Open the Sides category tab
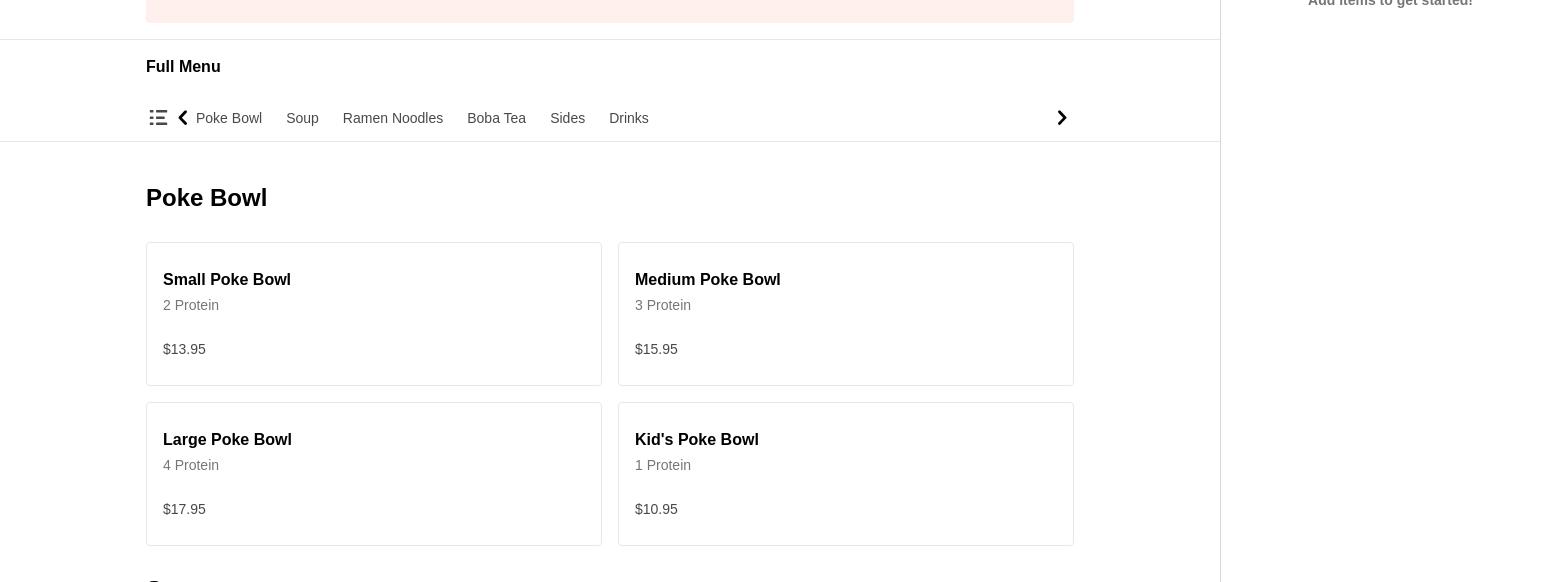 tap(567, 118)
